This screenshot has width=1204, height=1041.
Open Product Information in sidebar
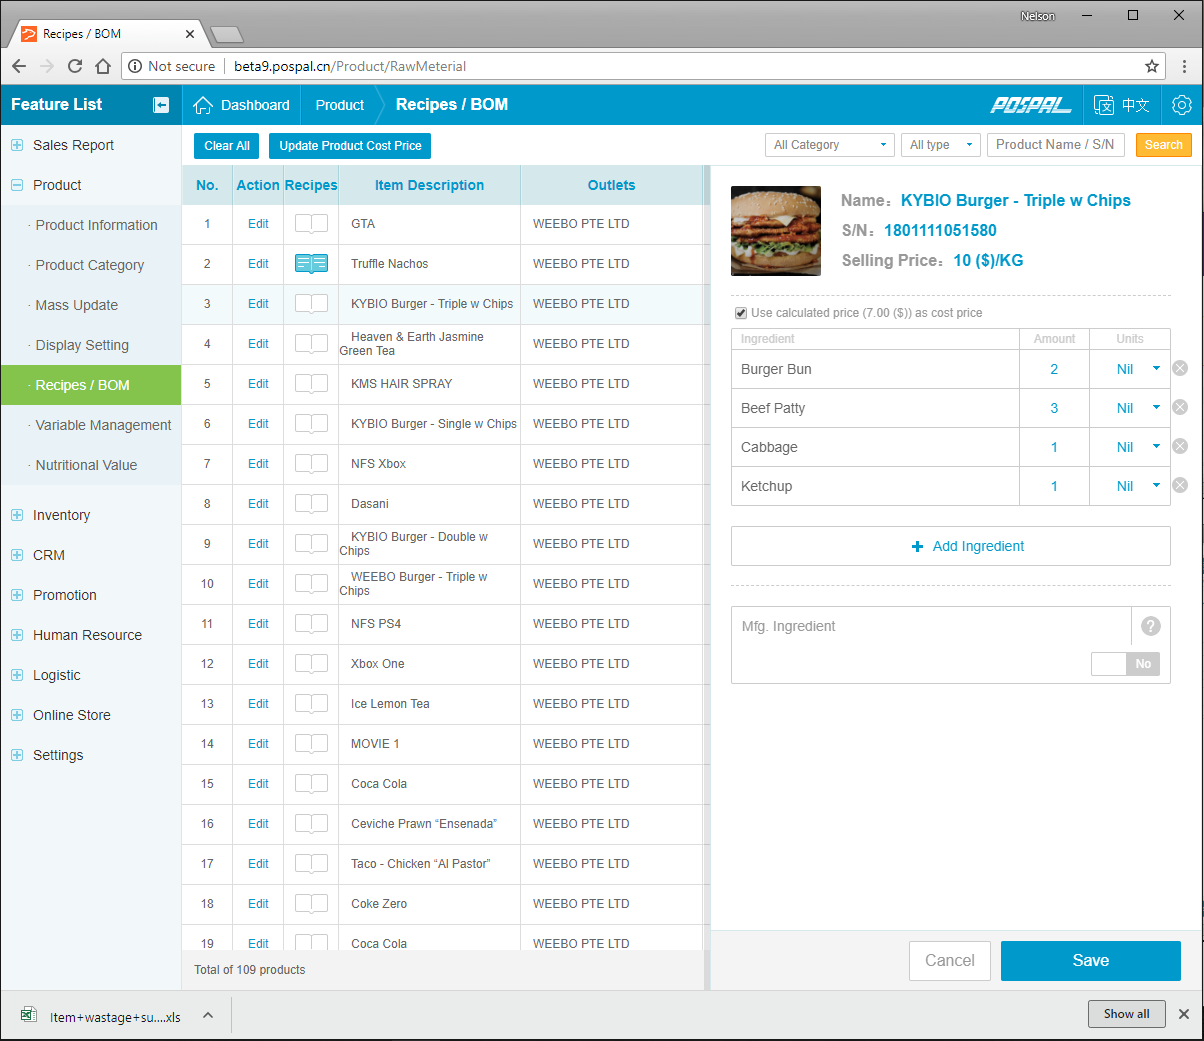96,225
